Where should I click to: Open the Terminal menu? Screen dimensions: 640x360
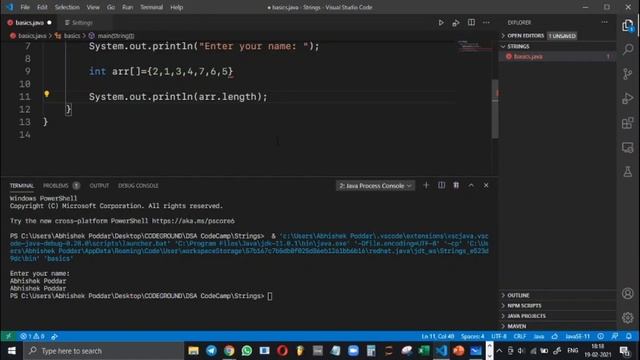click(x=151, y=7)
